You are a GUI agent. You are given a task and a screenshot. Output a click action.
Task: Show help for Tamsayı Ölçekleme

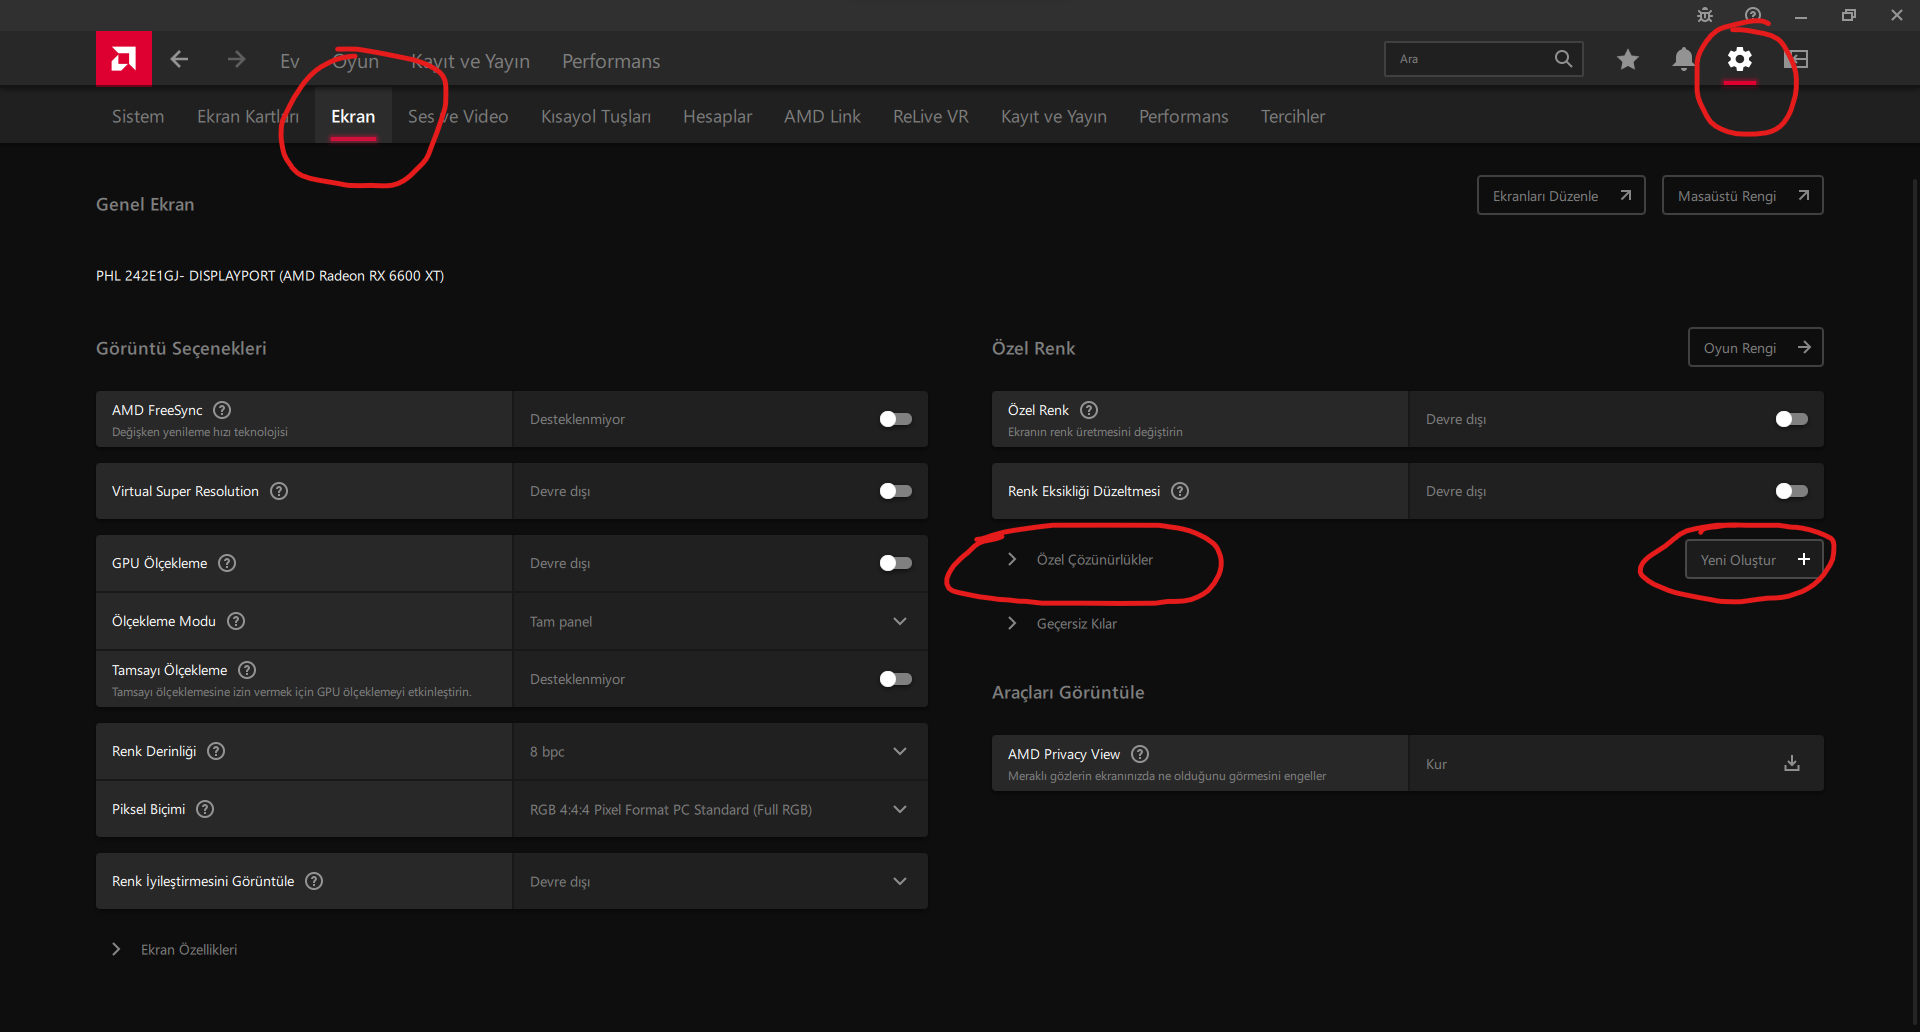[x=247, y=670]
